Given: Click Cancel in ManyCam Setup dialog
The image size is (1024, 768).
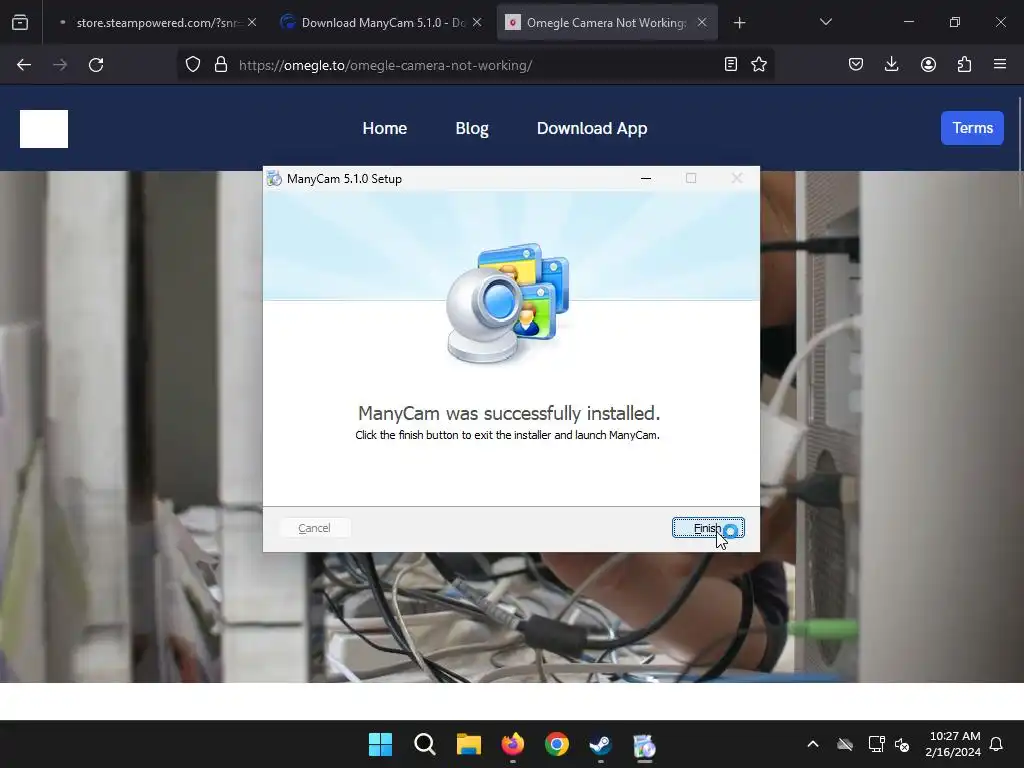Looking at the screenshot, I should coord(314,528).
